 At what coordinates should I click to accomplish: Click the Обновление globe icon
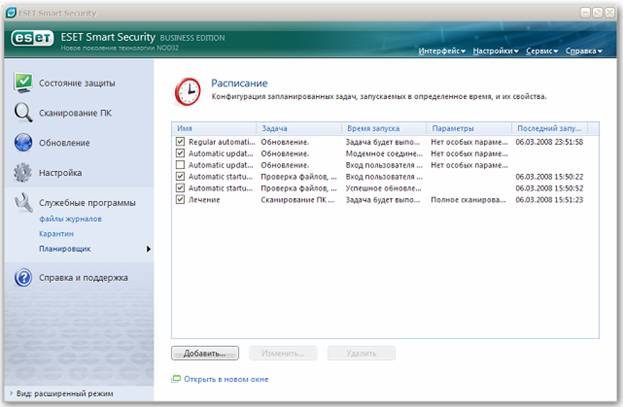(24, 142)
